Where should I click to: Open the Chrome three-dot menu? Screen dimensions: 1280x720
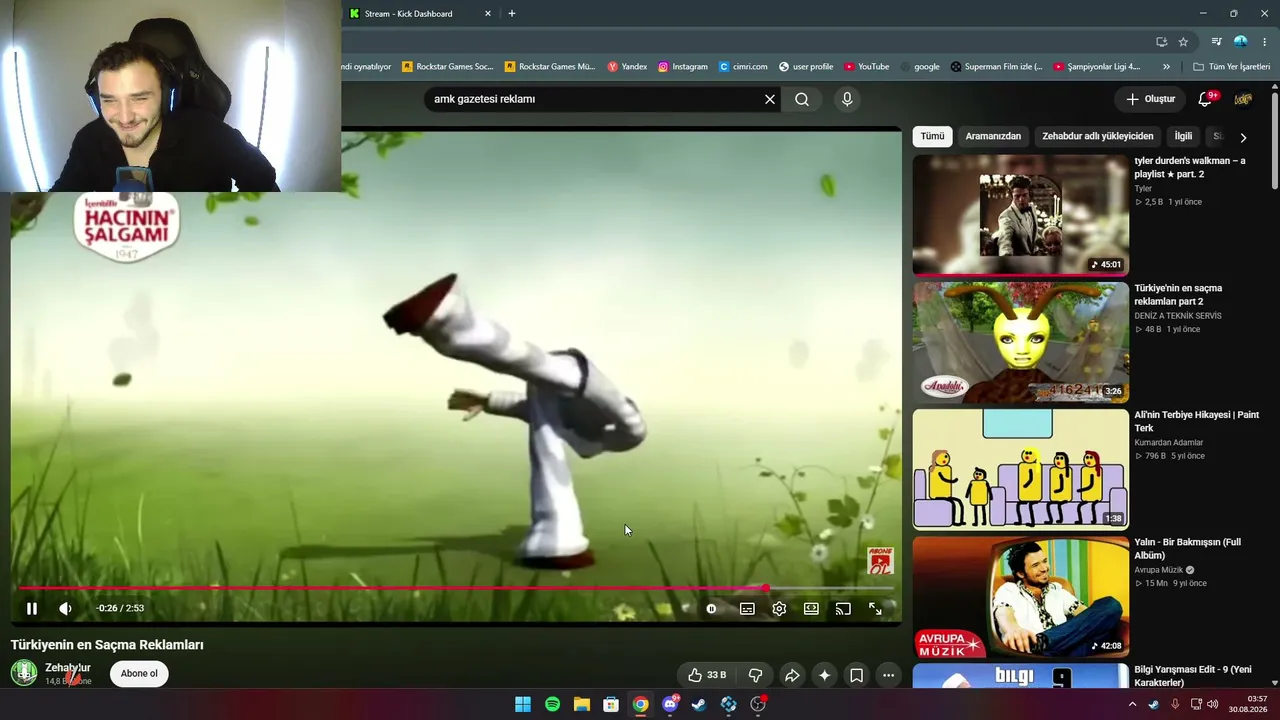point(1266,42)
